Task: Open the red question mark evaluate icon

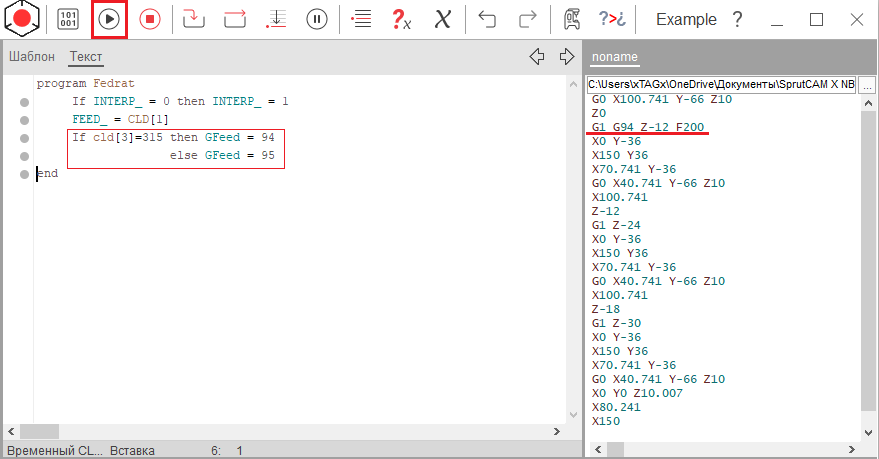Action: pos(401,19)
